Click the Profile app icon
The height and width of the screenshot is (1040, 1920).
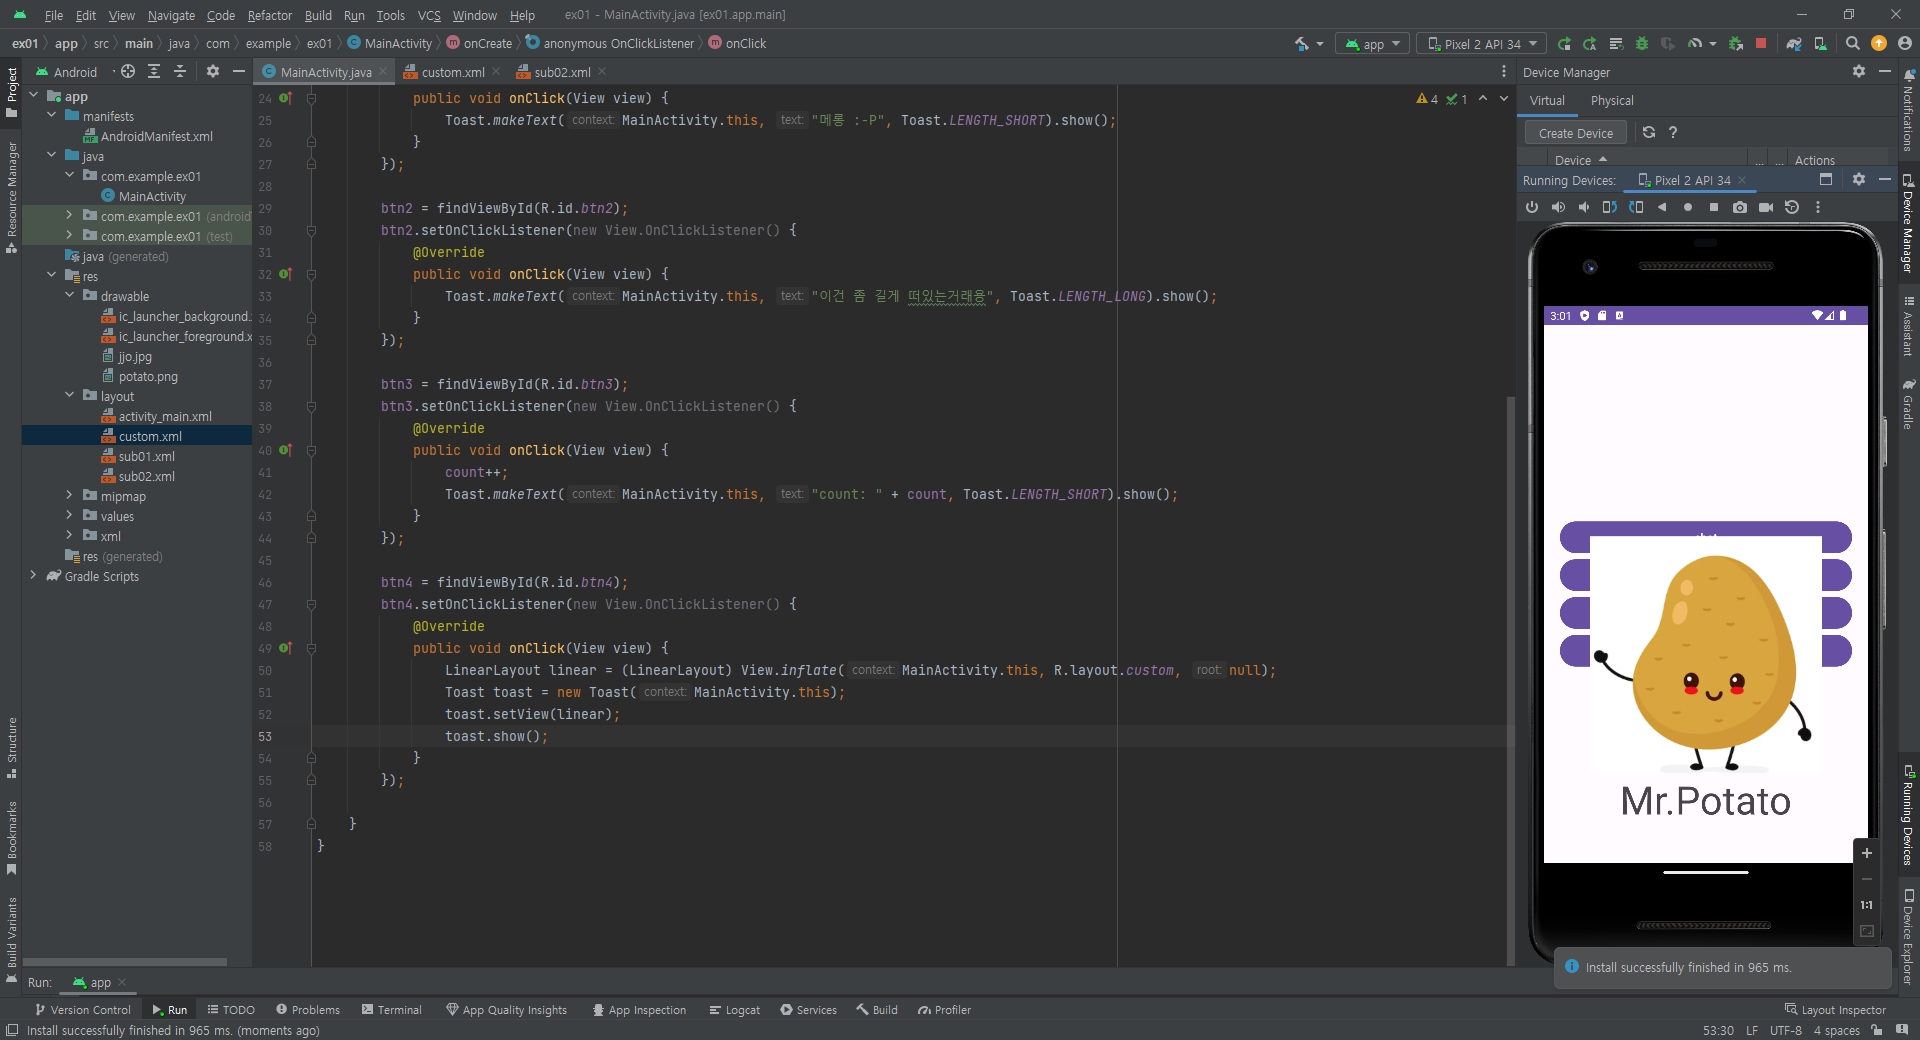point(1694,44)
